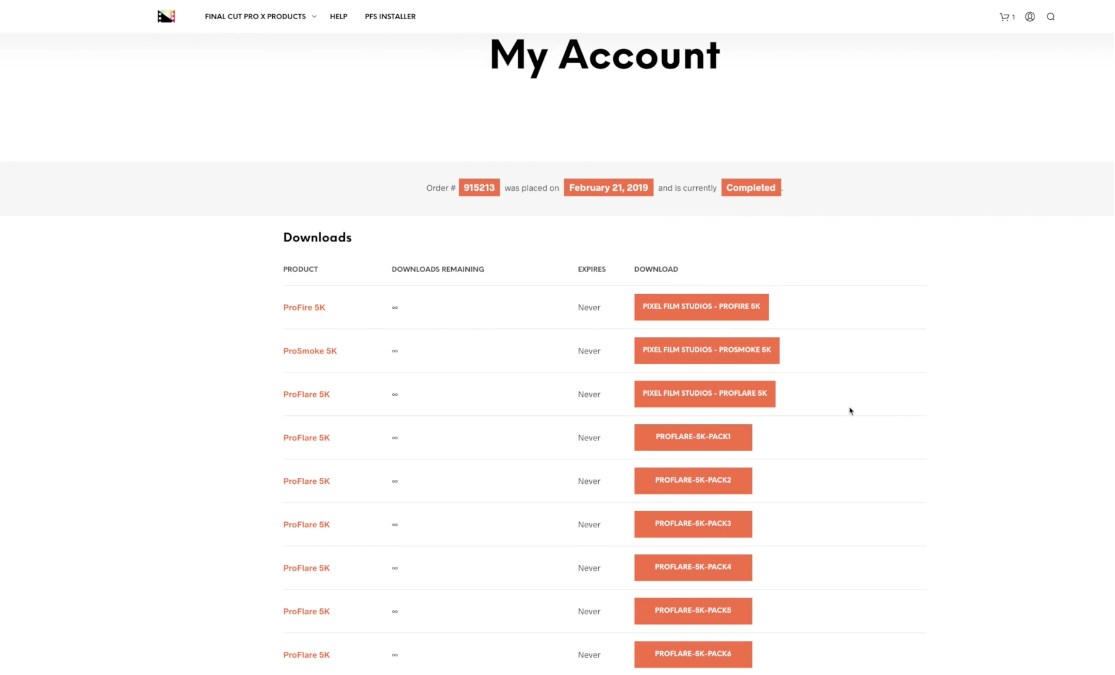The width and height of the screenshot is (1115, 675).
Task: Open ProFlare 5K link in Pack5 row
Action: point(306,611)
